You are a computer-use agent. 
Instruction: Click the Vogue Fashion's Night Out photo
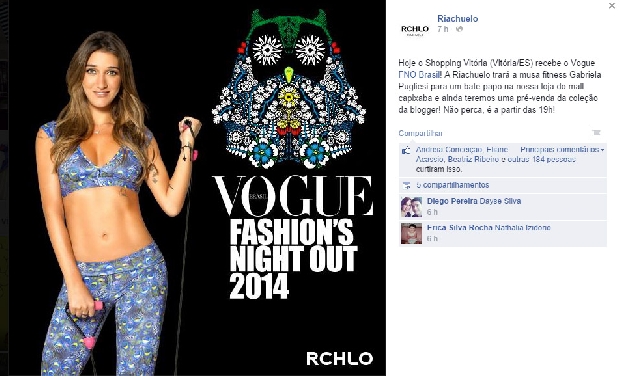click(x=197, y=188)
